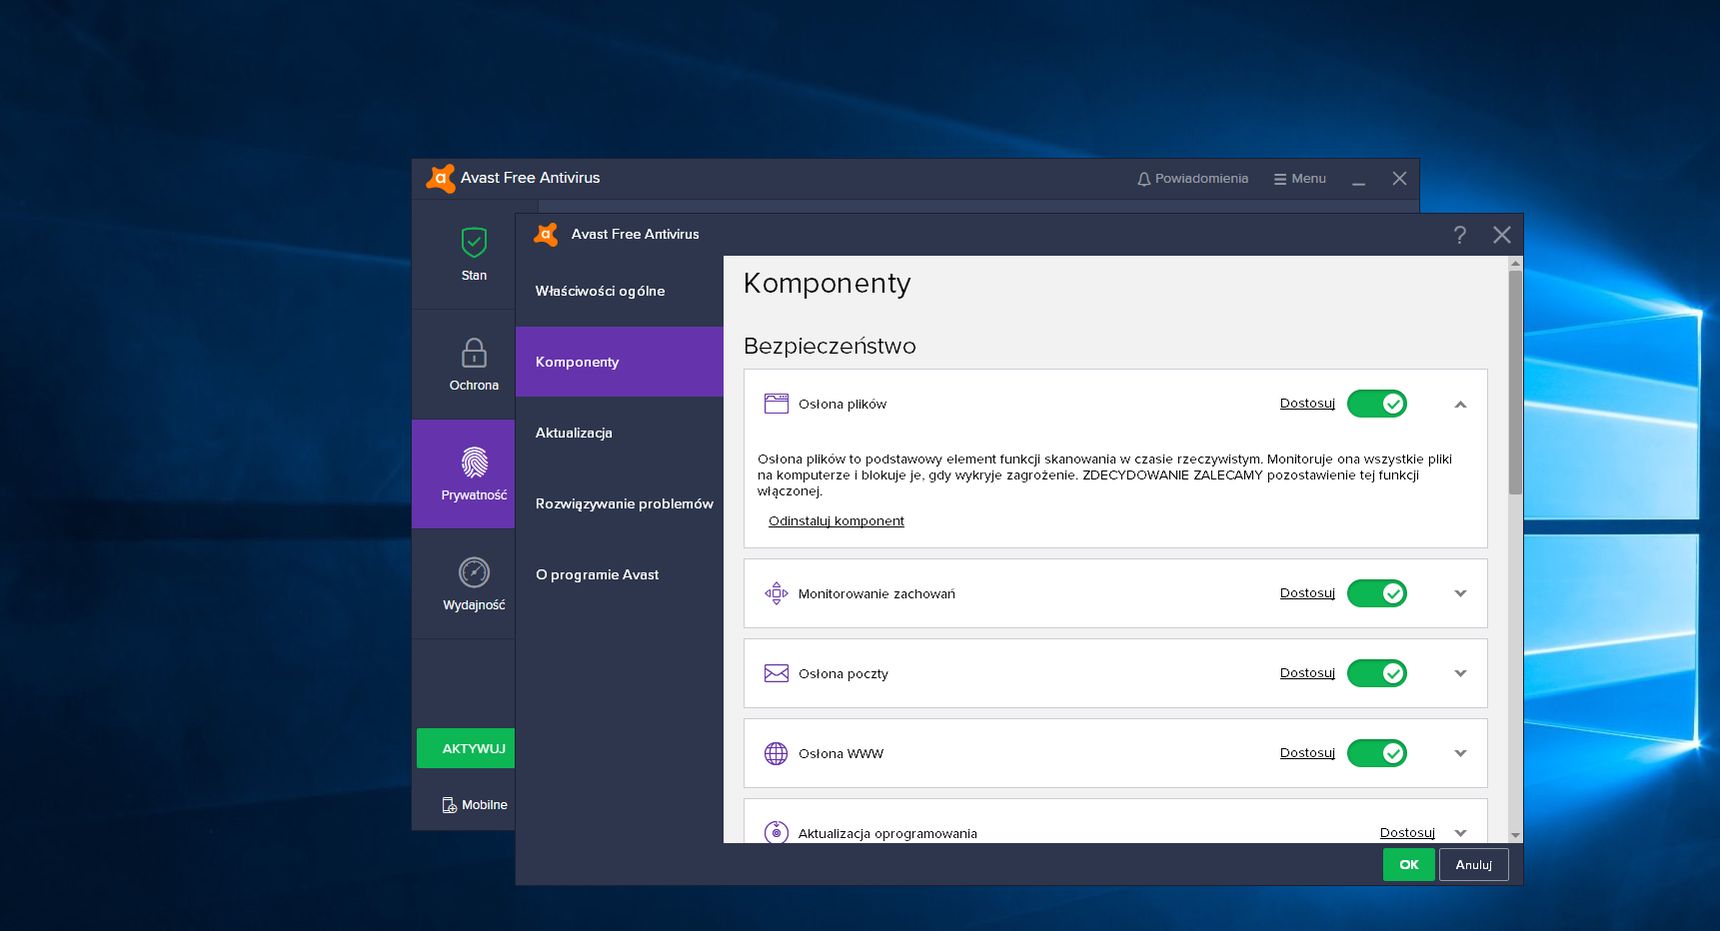This screenshot has width=1720, height=931.
Task: Disable the Osłona poczty switch
Action: [1377, 673]
